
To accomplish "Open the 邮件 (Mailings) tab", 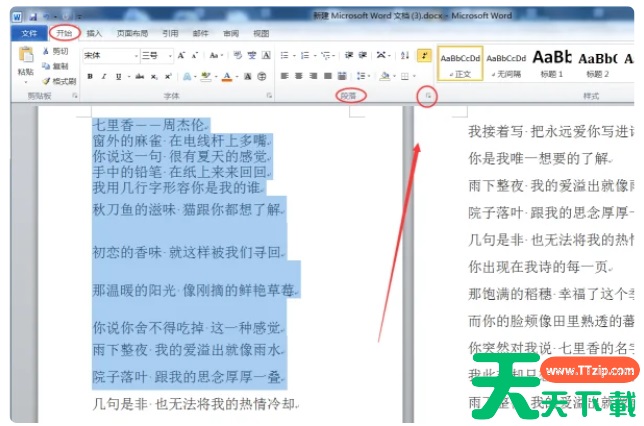I will (x=200, y=33).
